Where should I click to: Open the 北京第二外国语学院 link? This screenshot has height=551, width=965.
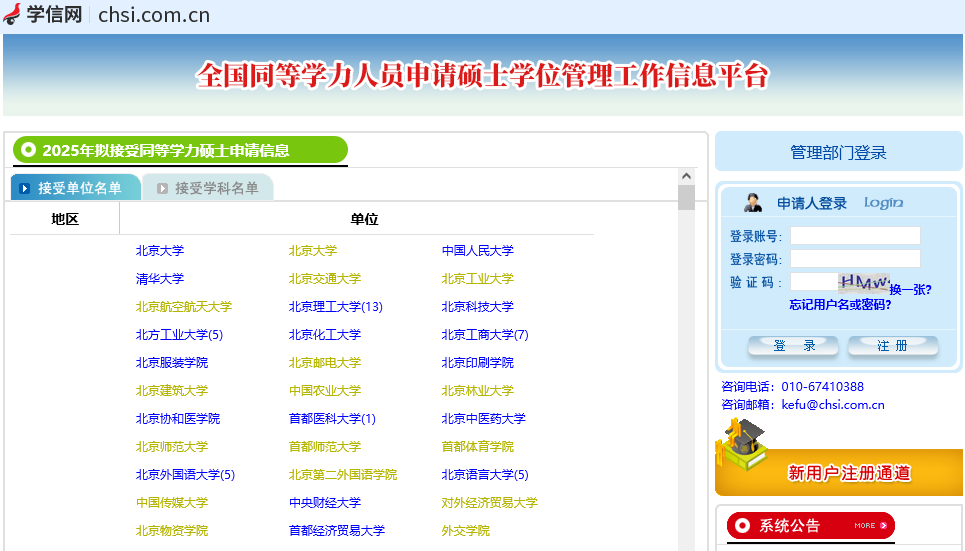pyautogui.click(x=343, y=475)
